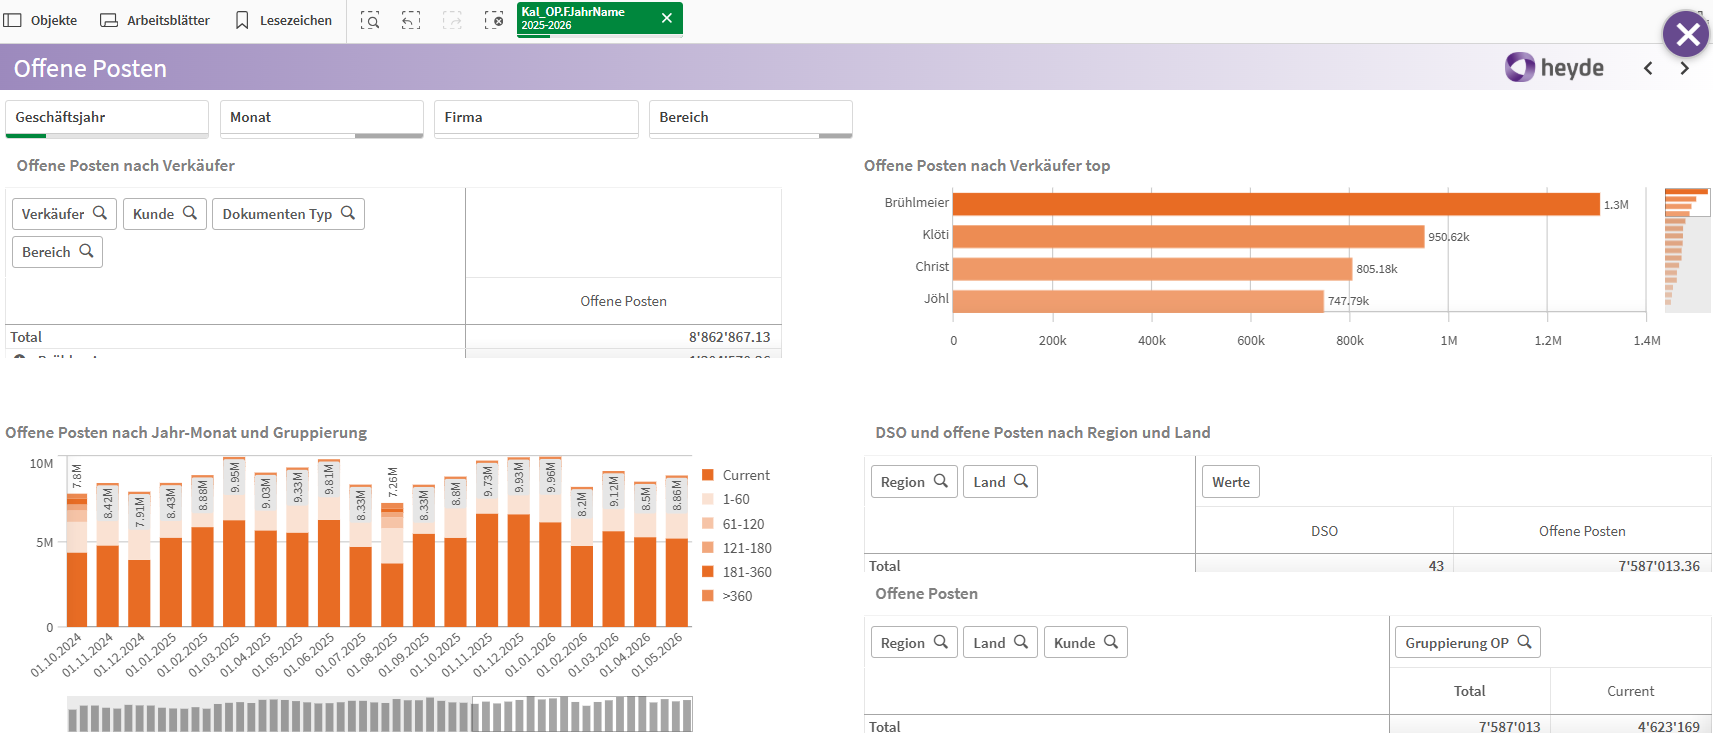The image size is (1713, 741).
Task: Go to the previous sheet arrow
Action: pos(1648,68)
